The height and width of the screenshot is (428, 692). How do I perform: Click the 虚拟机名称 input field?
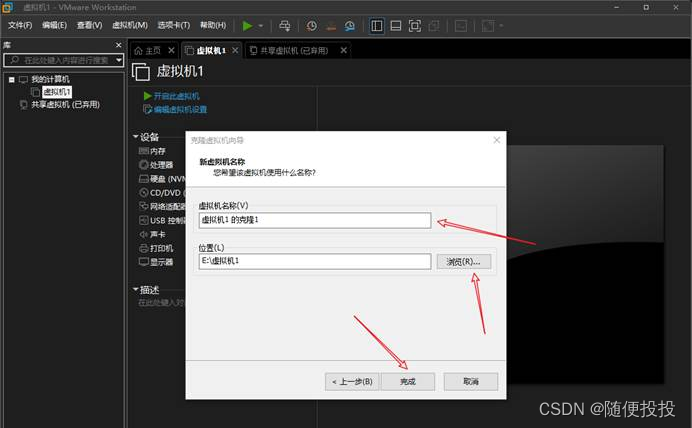[315, 220]
